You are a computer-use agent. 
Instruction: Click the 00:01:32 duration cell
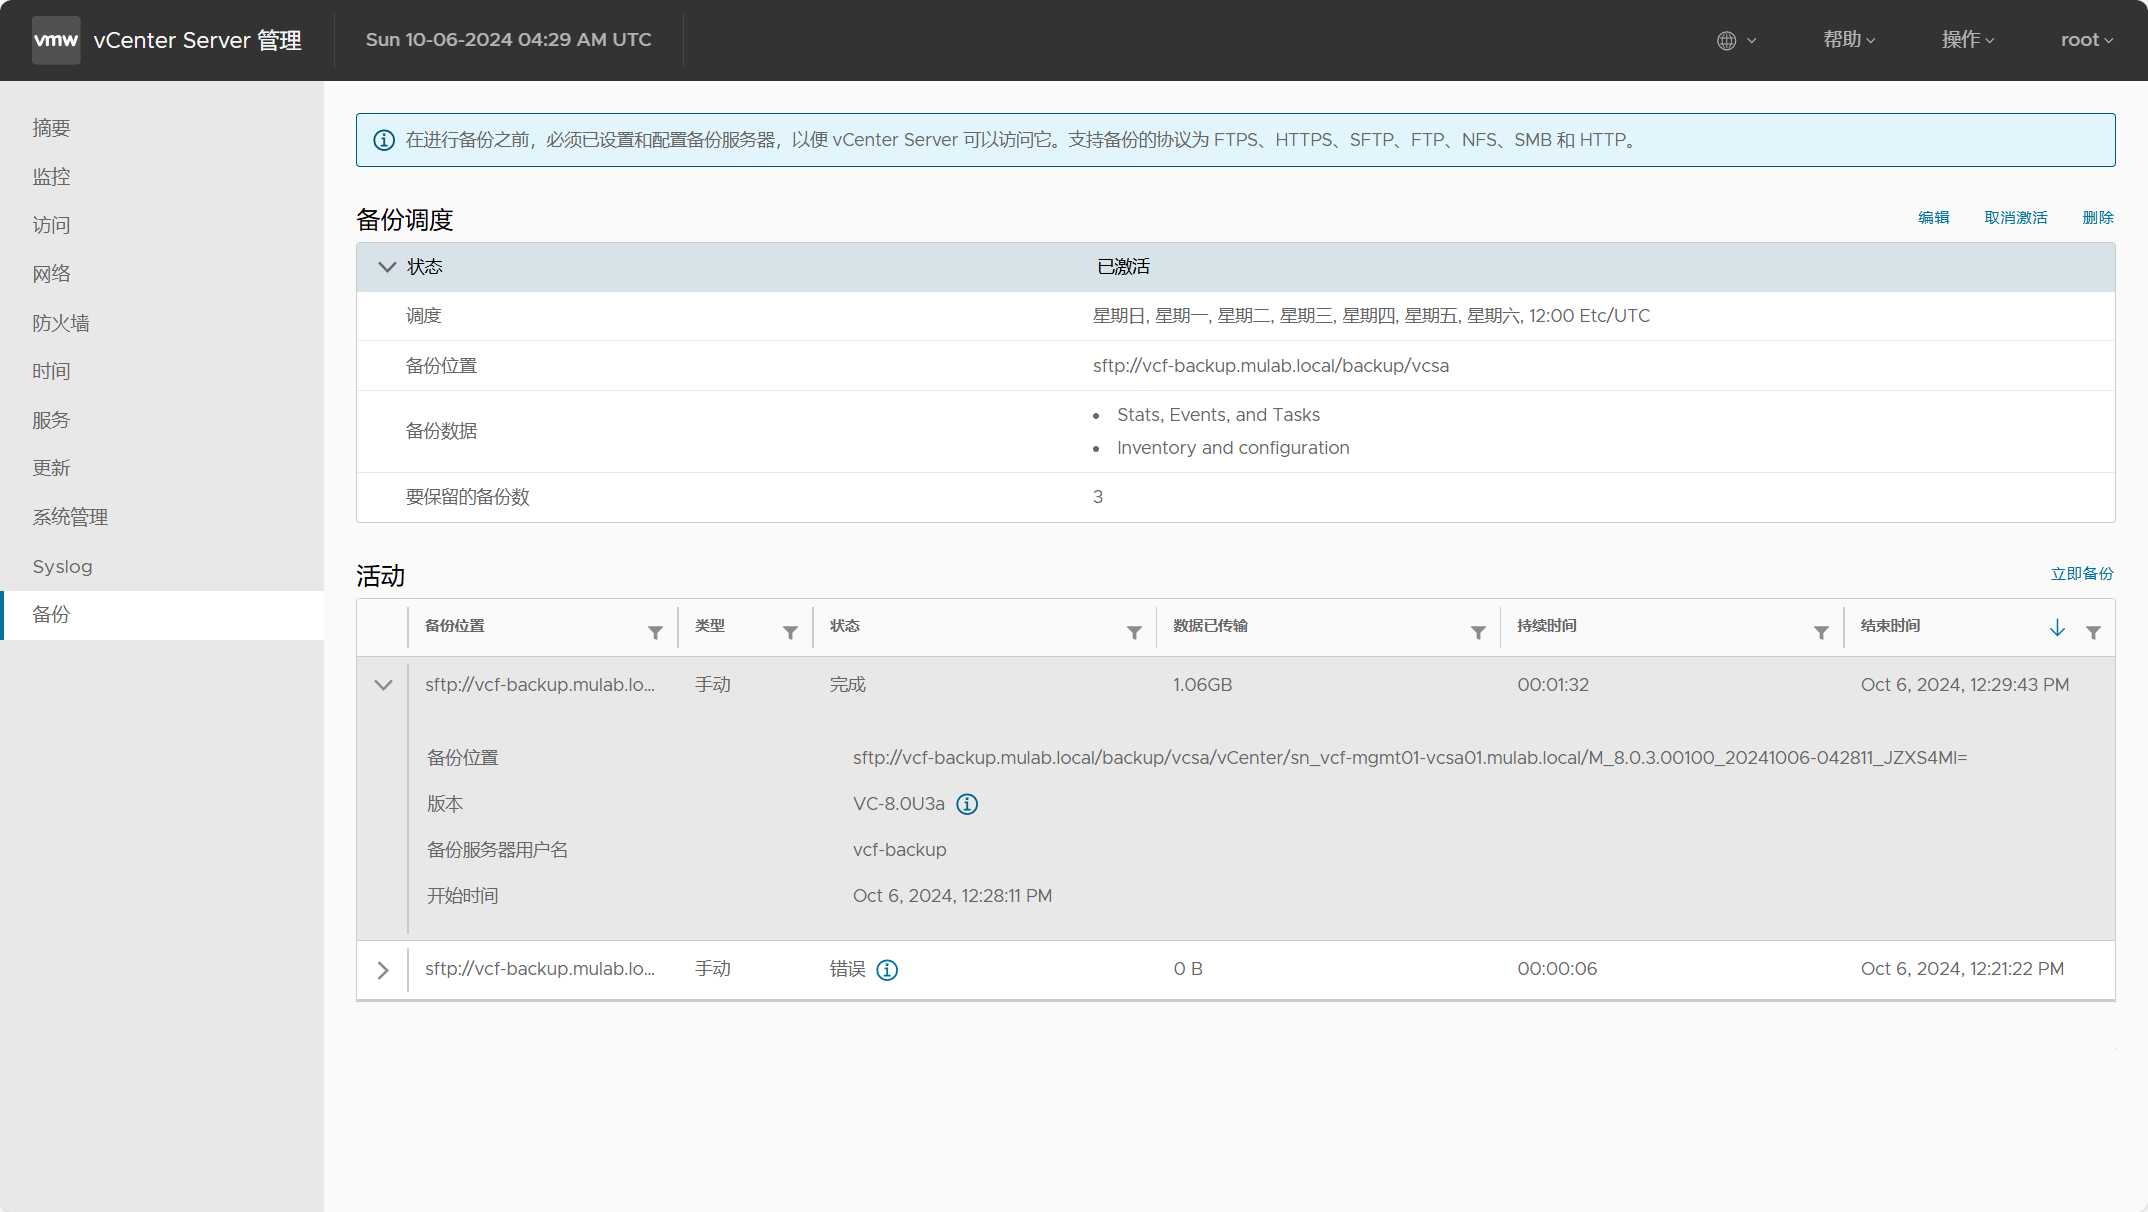coord(1553,685)
